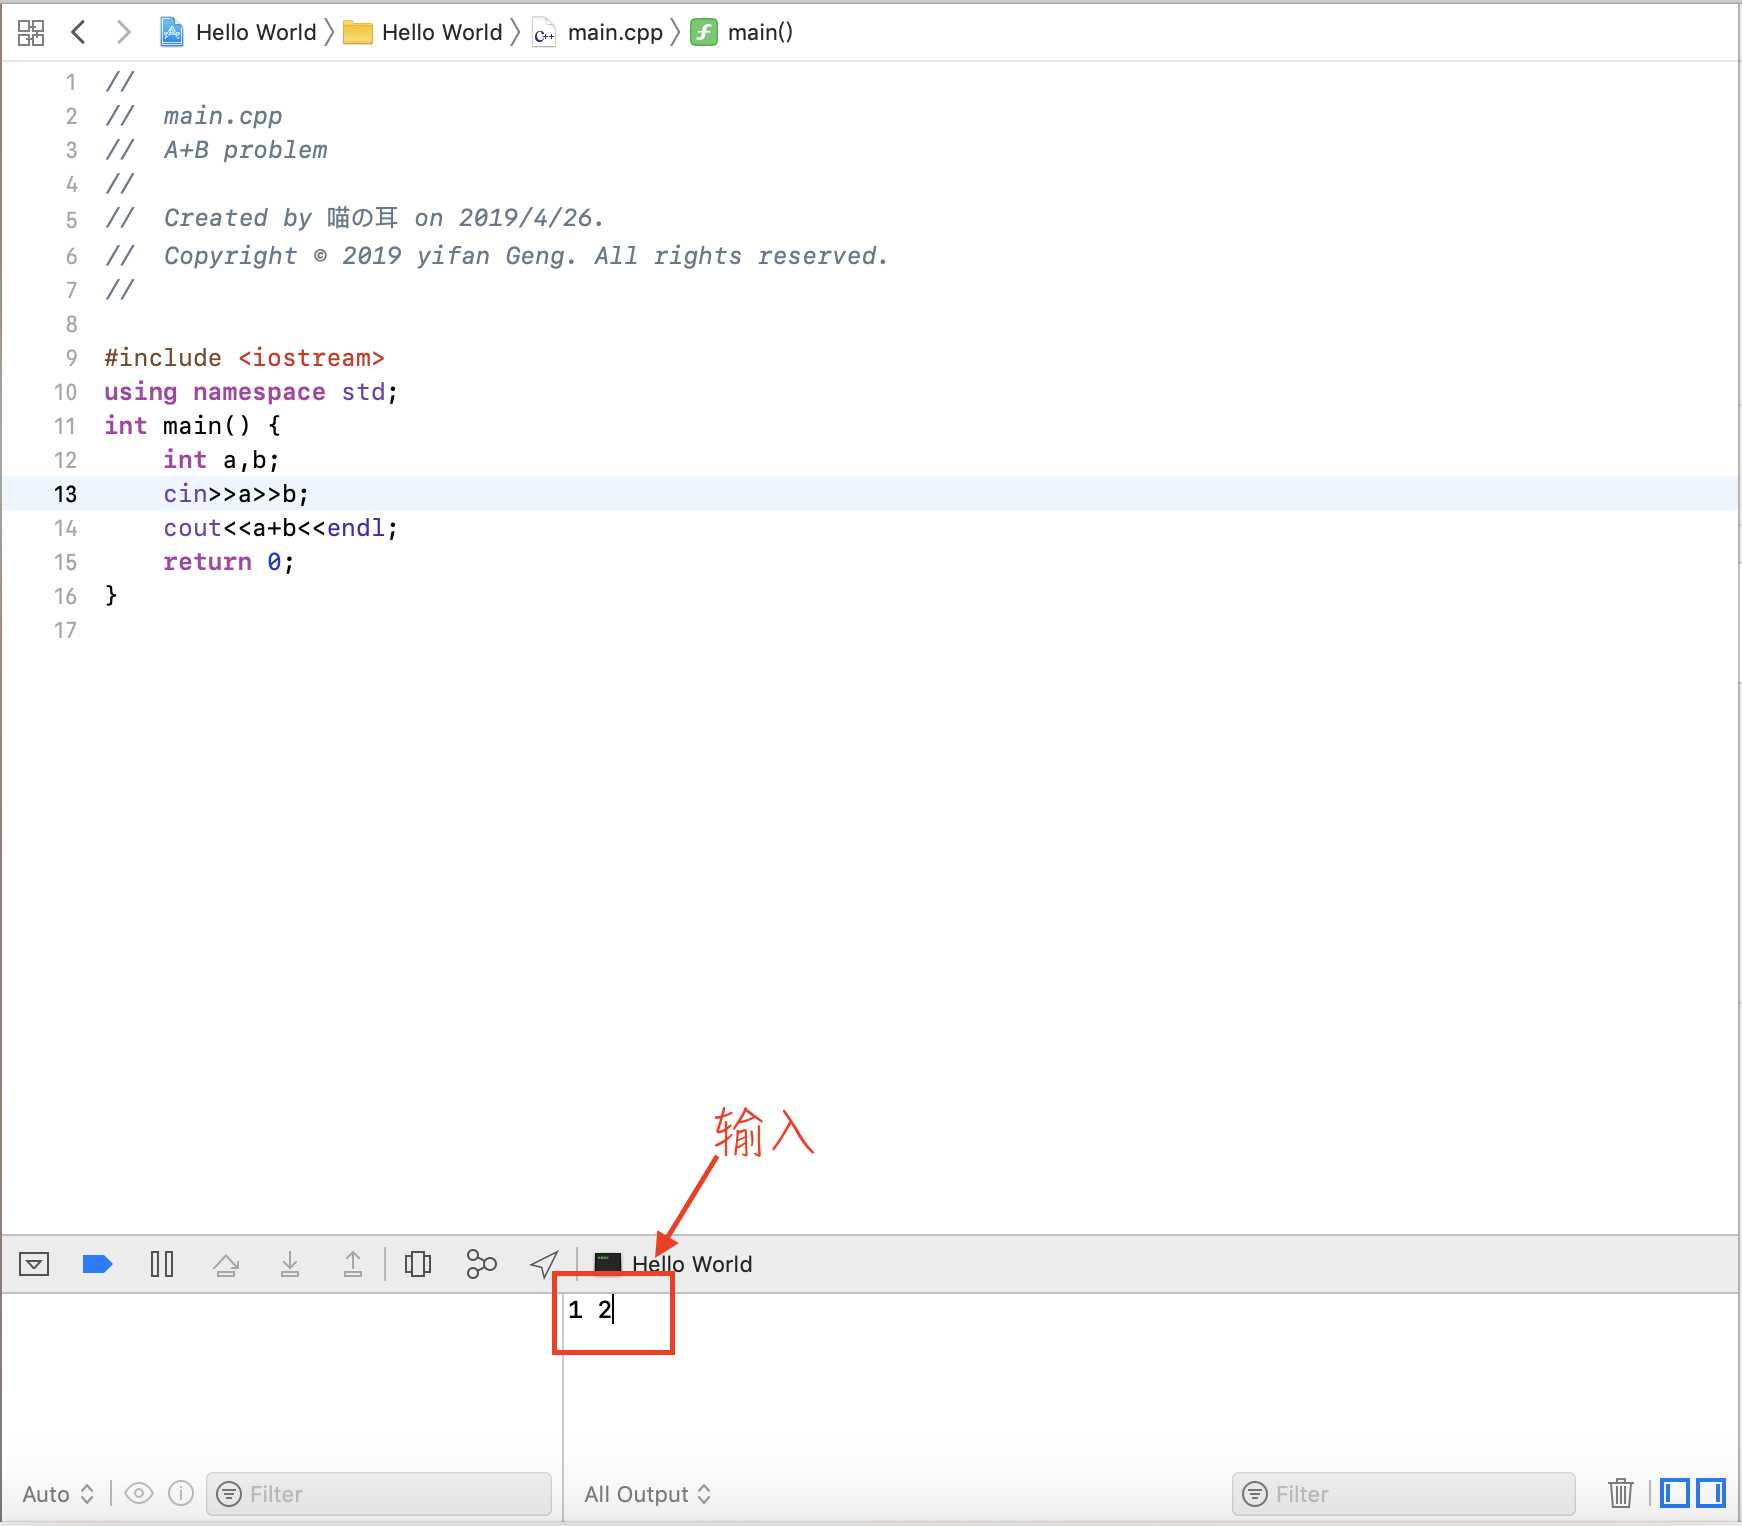Viewport: 1742px width, 1526px height.
Task: Click using namespace std; line
Action: click(x=251, y=392)
